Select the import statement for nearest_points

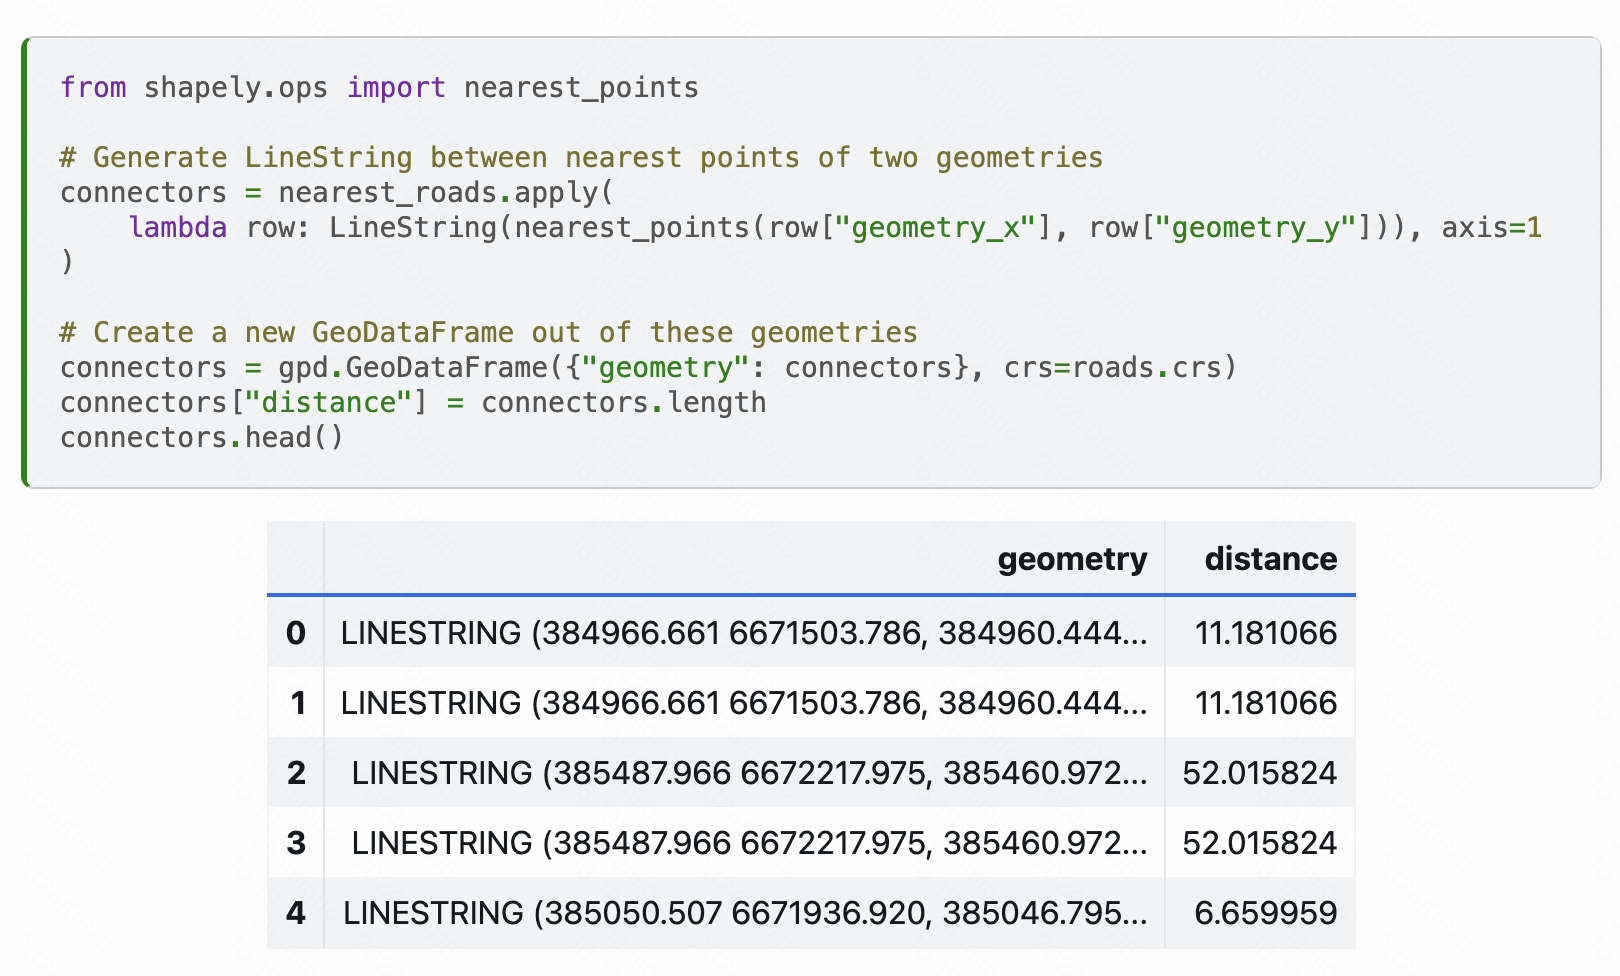(x=378, y=88)
